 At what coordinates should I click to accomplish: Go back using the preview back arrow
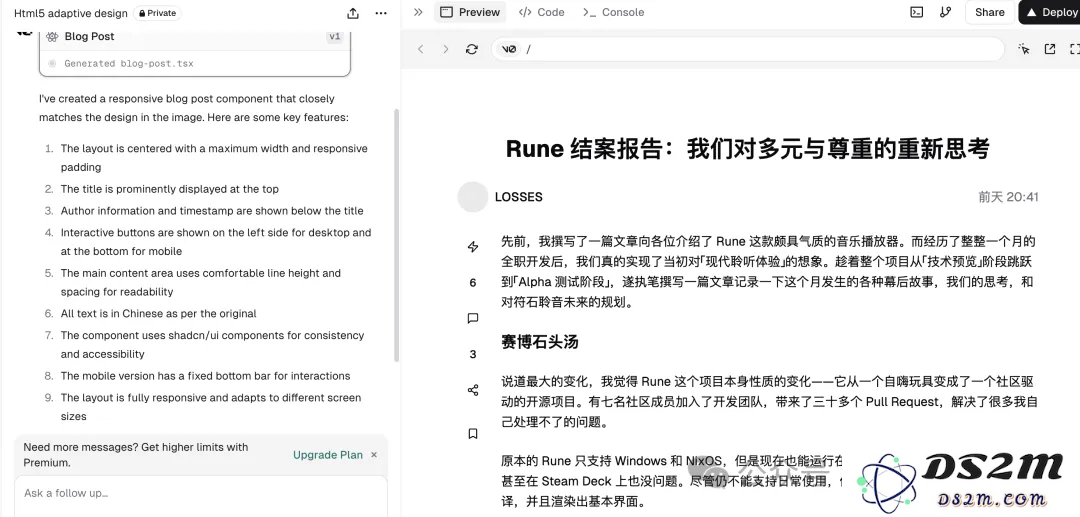(x=421, y=49)
